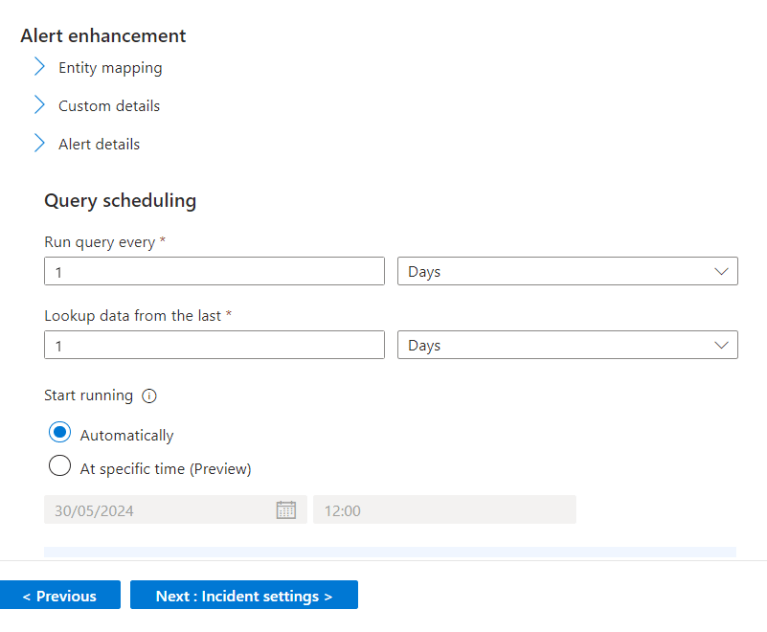This screenshot has width=767, height=632.
Task: Click the Start running info icon
Action: click(149, 396)
